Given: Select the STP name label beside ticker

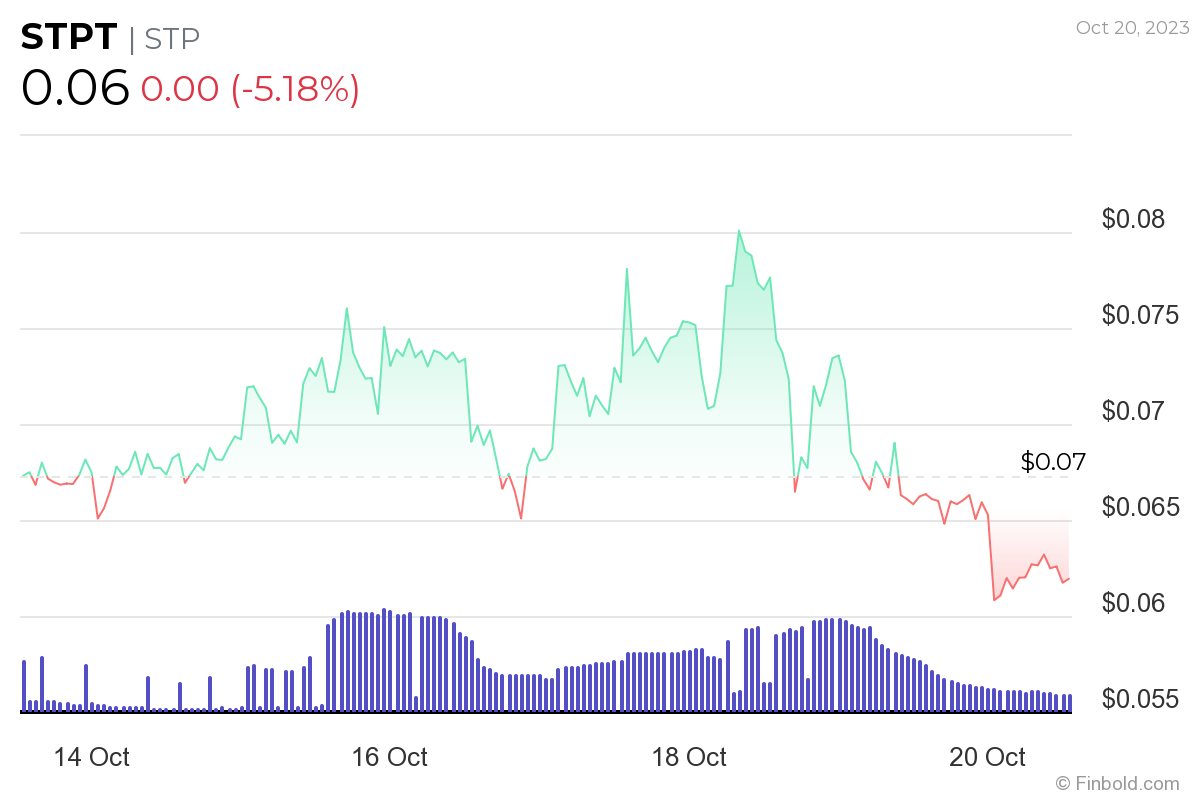Looking at the screenshot, I should point(172,38).
